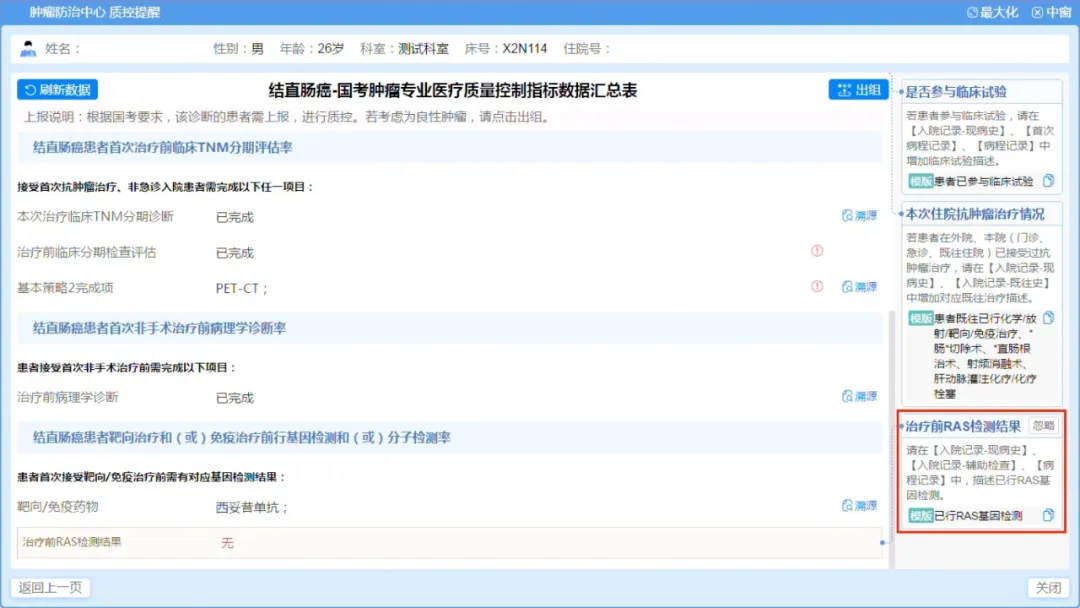Click the 刷新数据 refresh button
The width and height of the screenshot is (1080, 608).
[x=58, y=90]
